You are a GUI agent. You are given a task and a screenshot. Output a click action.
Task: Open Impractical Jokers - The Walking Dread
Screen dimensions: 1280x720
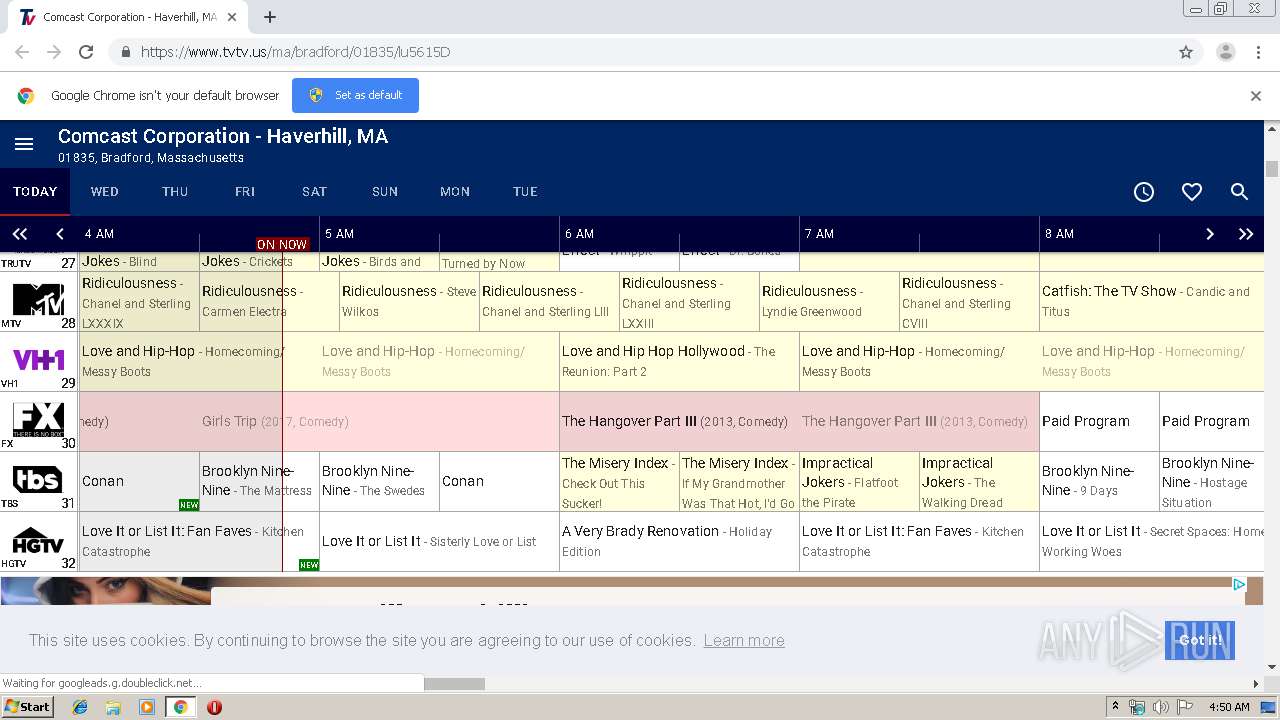coord(980,482)
